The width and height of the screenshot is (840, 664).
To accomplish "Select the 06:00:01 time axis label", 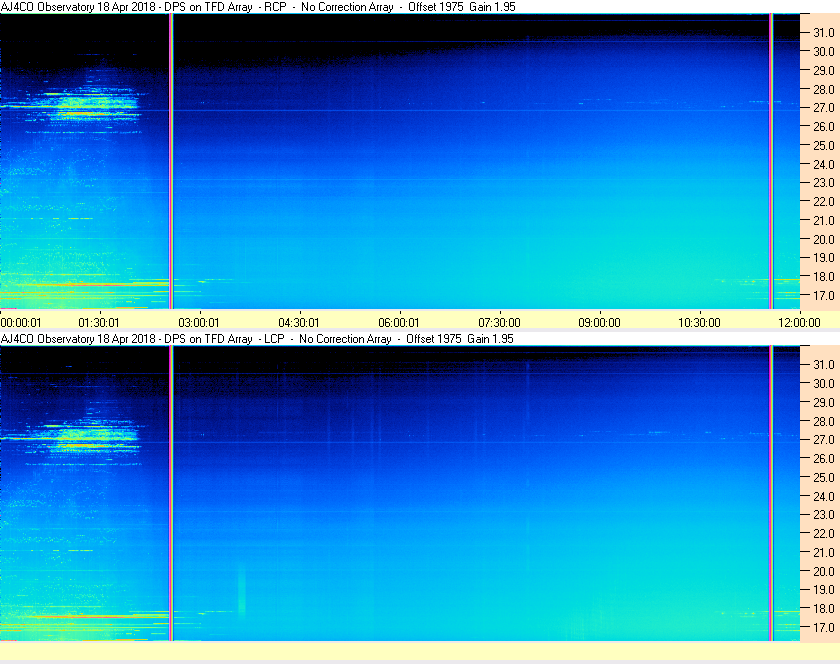I will tap(399, 323).
